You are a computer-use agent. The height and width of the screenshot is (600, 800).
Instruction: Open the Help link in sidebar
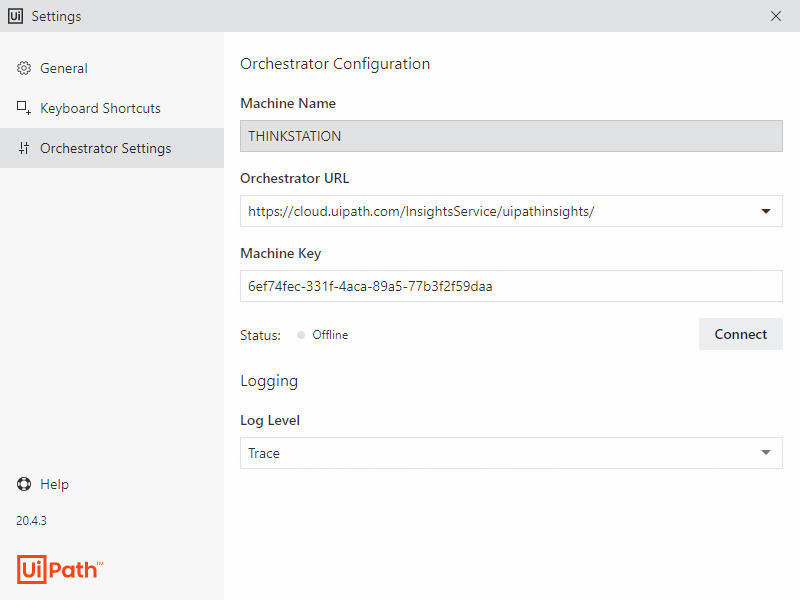[x=54, y=484]
